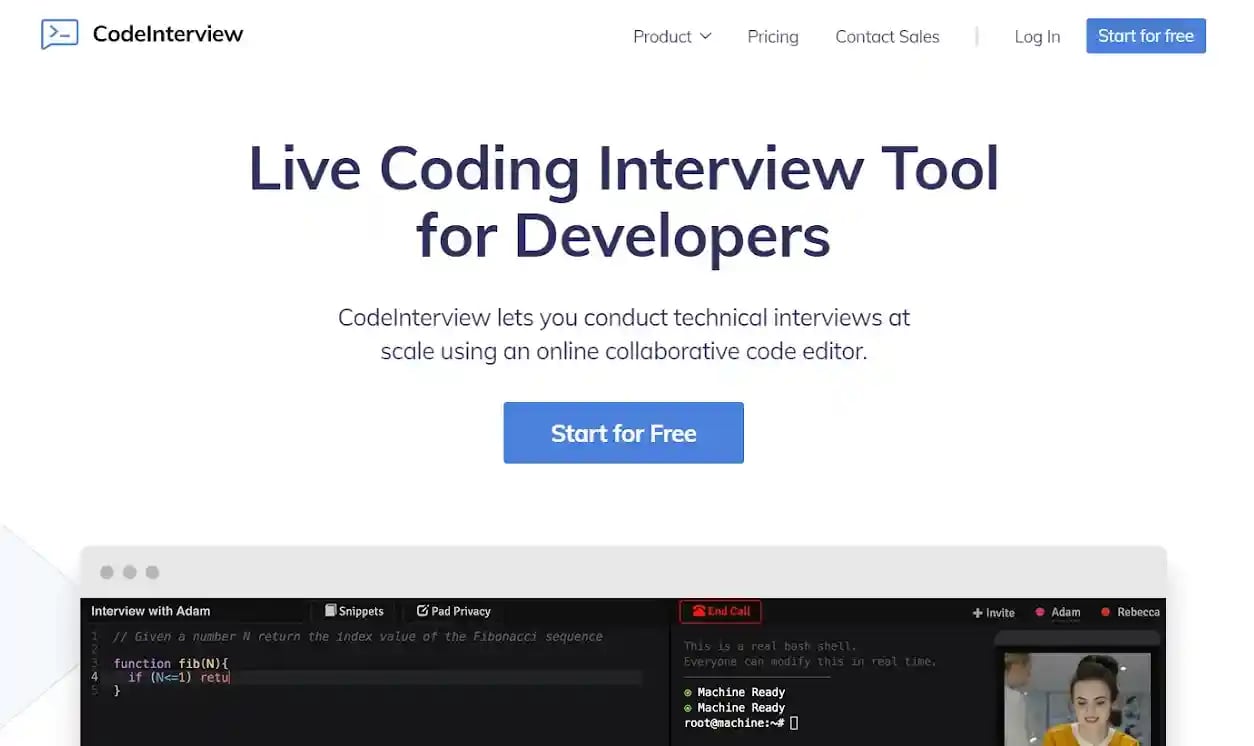Click Adam's presence indicator dot

[1039, 611]
